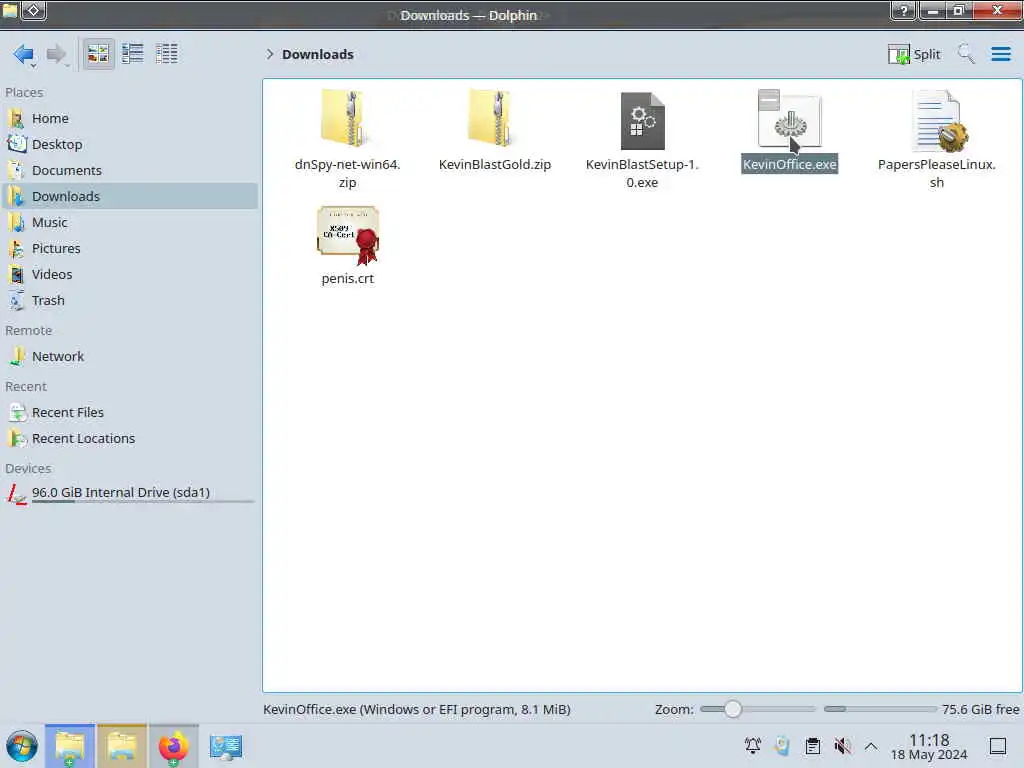This screenshot has height=768, width=1024.
Task: Open Recent Files entry
Action: (x=129, y=413)
